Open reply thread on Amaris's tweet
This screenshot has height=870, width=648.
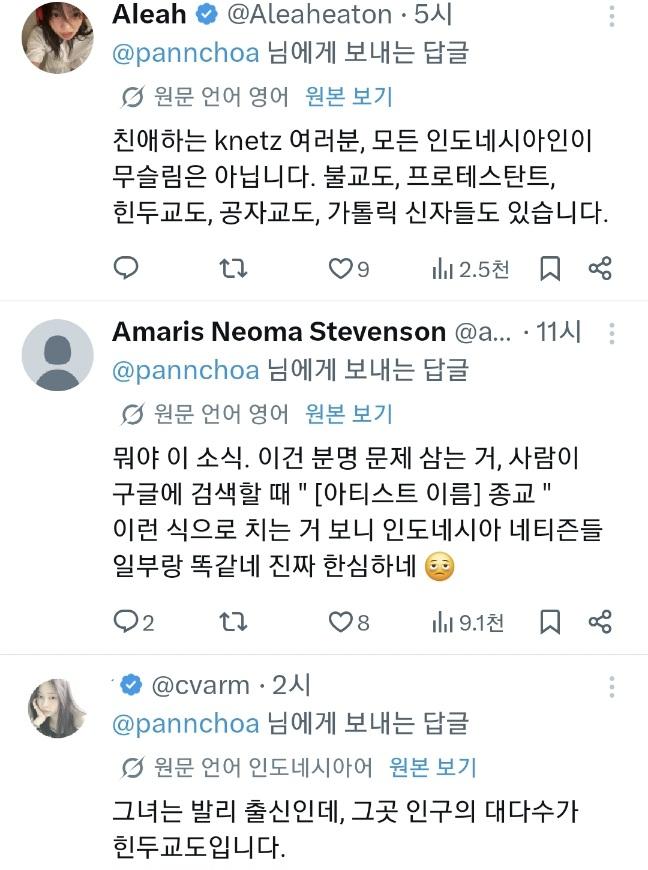(133, 622)
